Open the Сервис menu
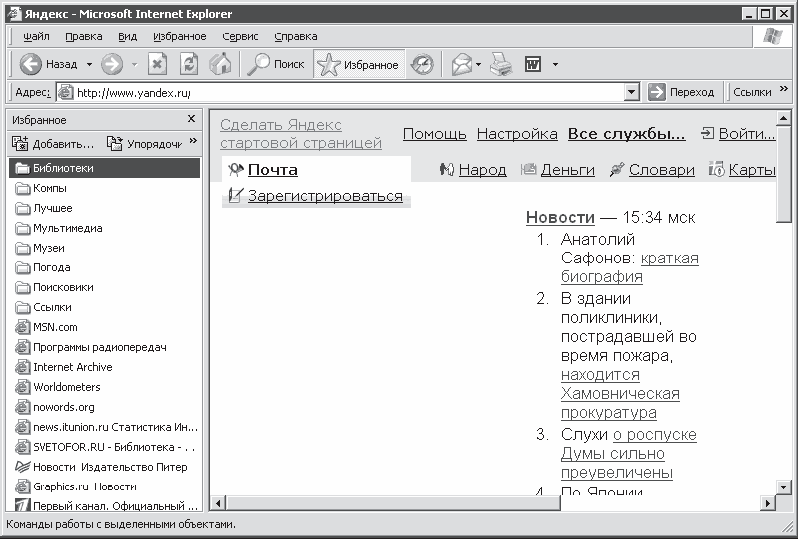 [240, 36]
